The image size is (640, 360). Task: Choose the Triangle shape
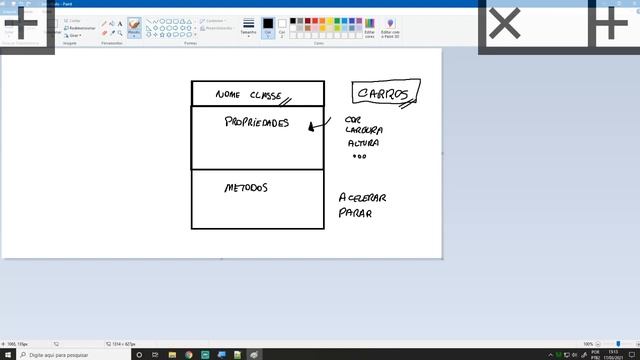(x=189, y=21)
